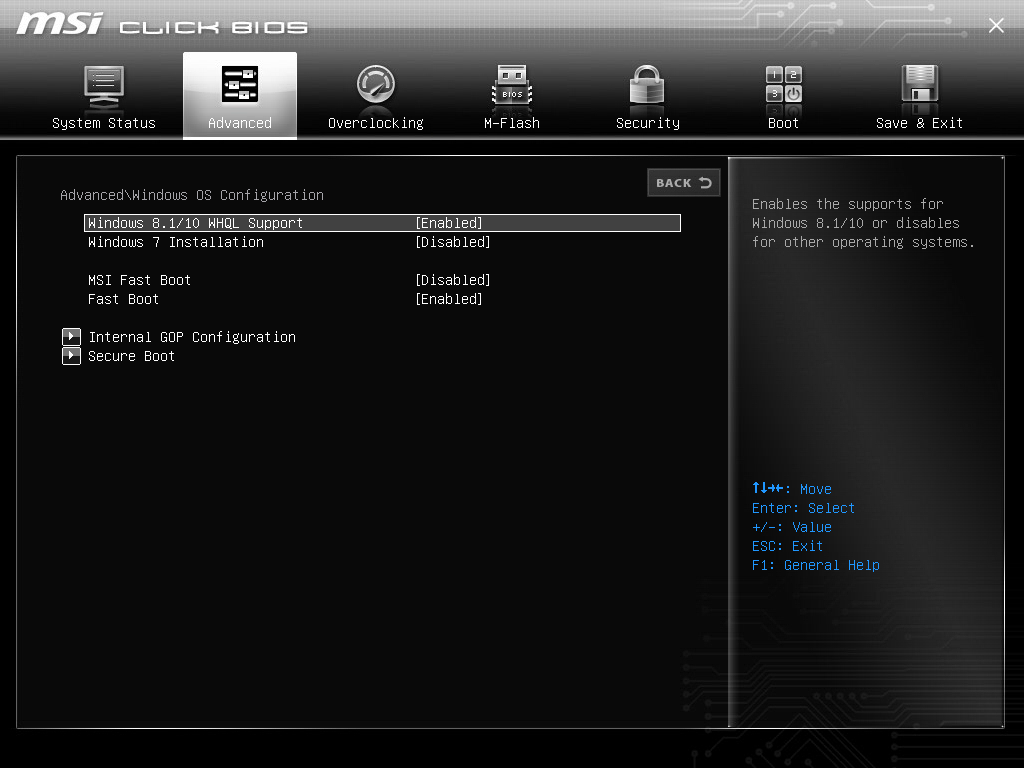Open the Overclocking gauge icon
The height and width of the screenshot is (768, 1024).
[376, 85]
